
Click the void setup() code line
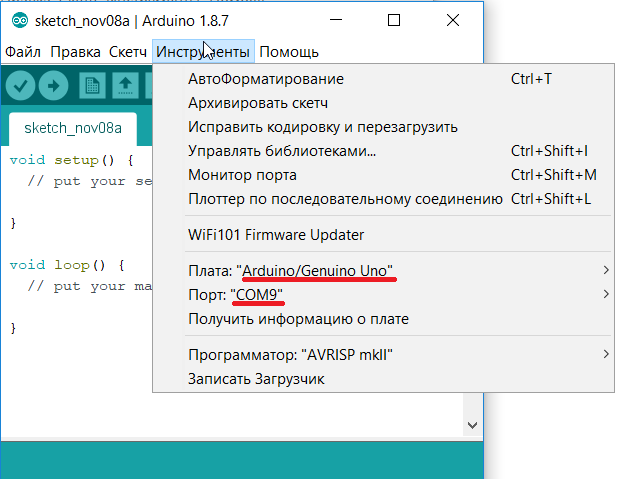coord(71,160)
